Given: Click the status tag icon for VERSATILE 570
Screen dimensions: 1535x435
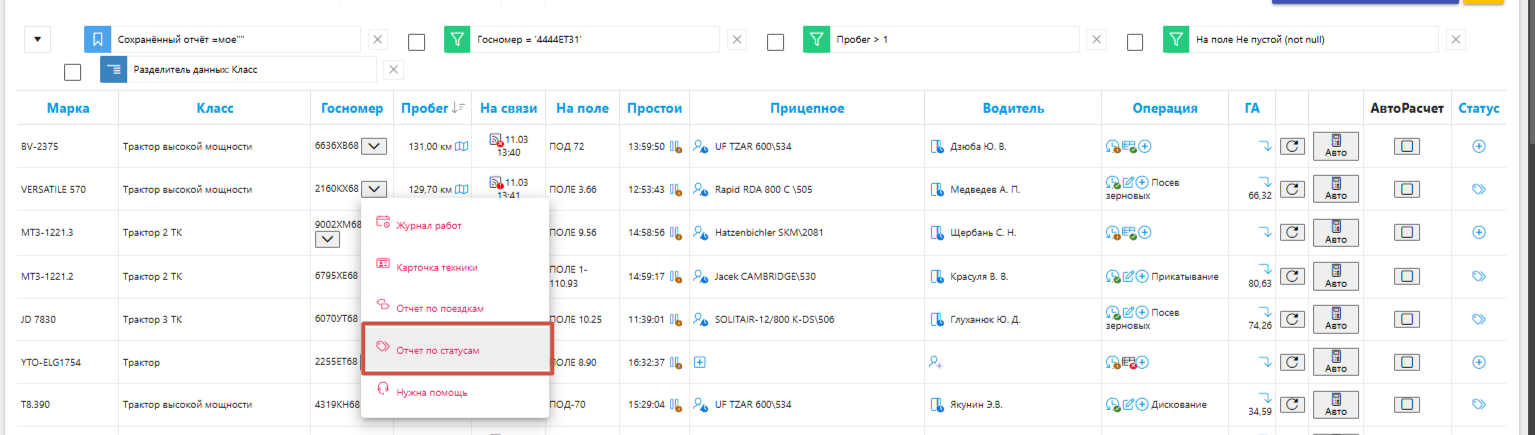Looking at the screenshot, I should click(x=1478, y=189).
